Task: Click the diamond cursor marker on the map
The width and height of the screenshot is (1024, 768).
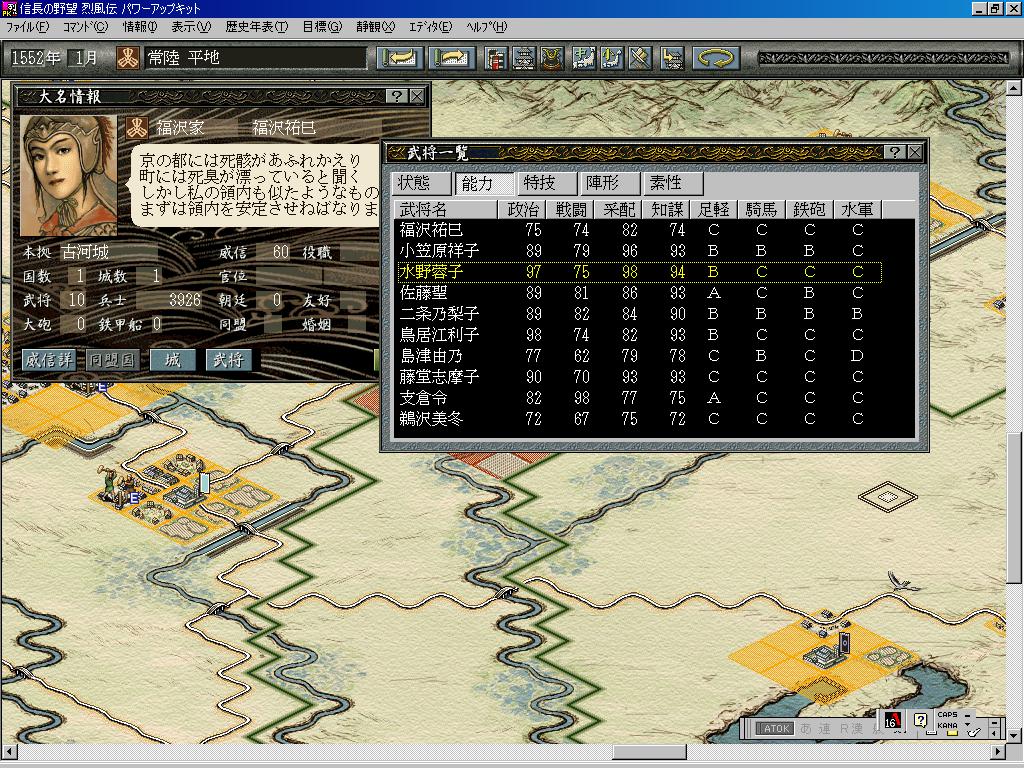Action: (888, 498)
